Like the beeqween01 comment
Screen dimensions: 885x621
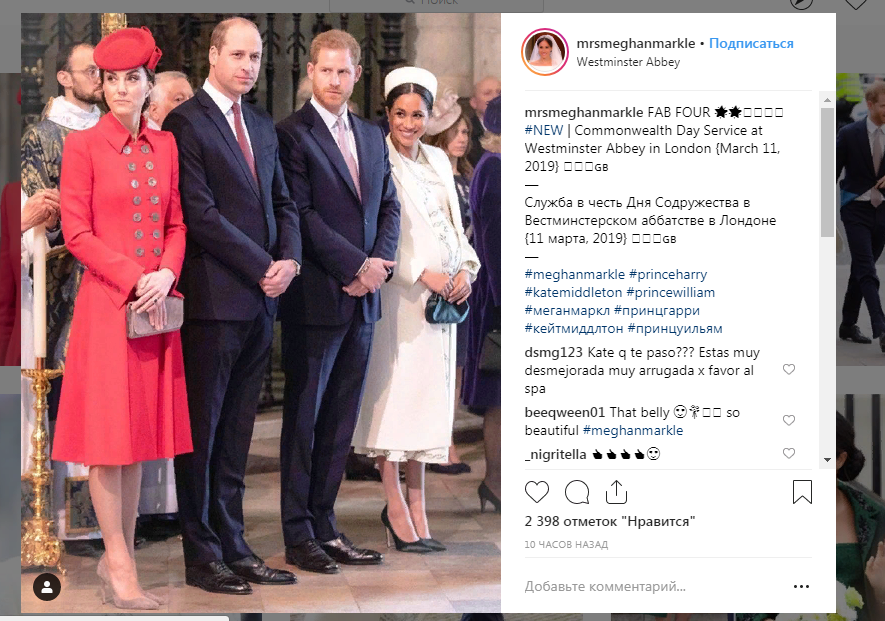(789, 420)
